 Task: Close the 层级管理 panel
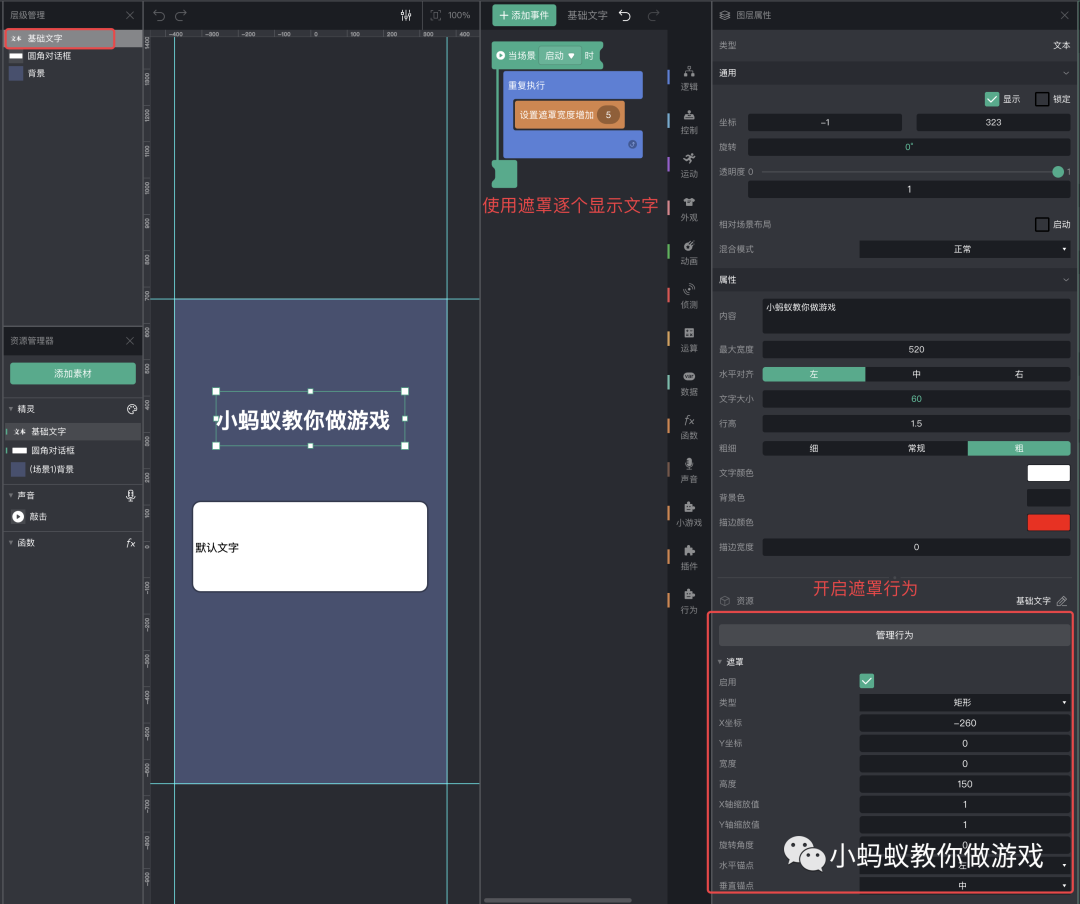[129, 15]
